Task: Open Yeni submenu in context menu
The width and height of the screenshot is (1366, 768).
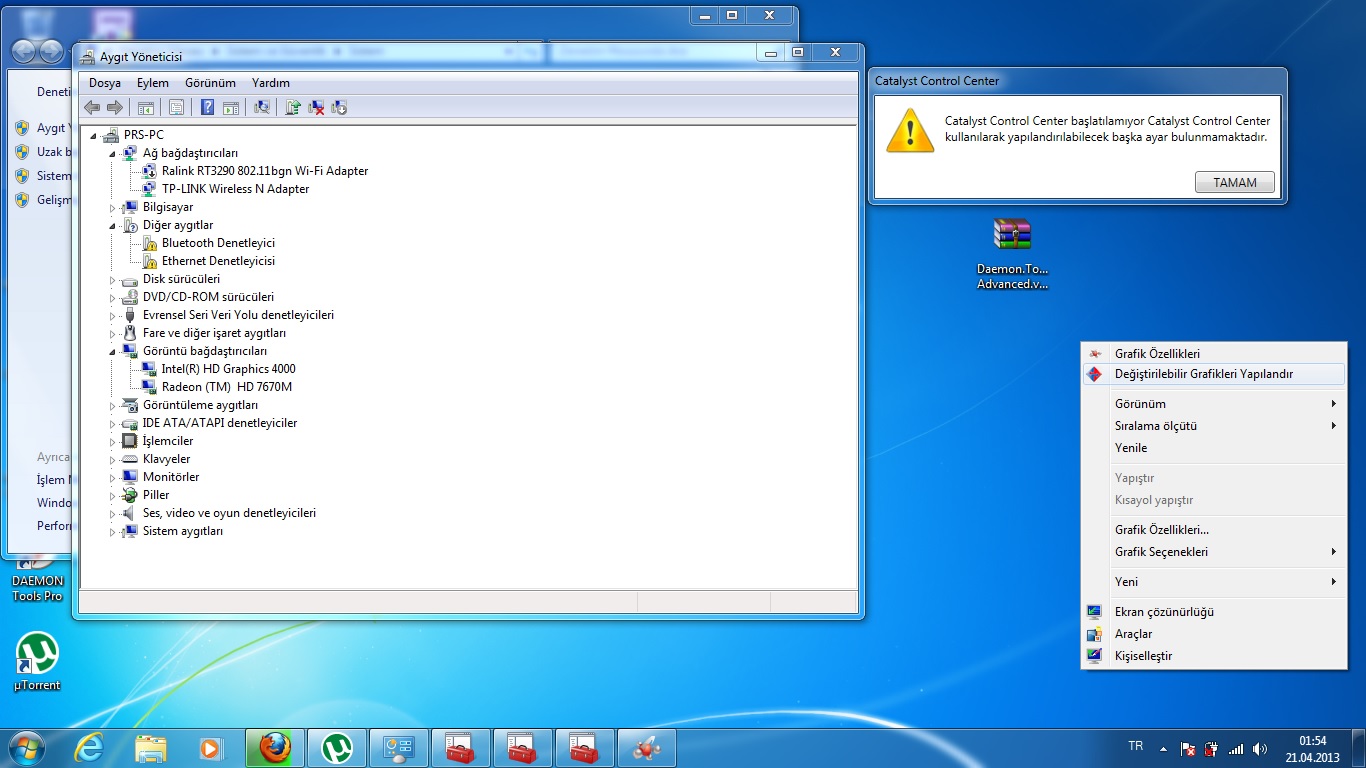Action: coord(1214,582)
